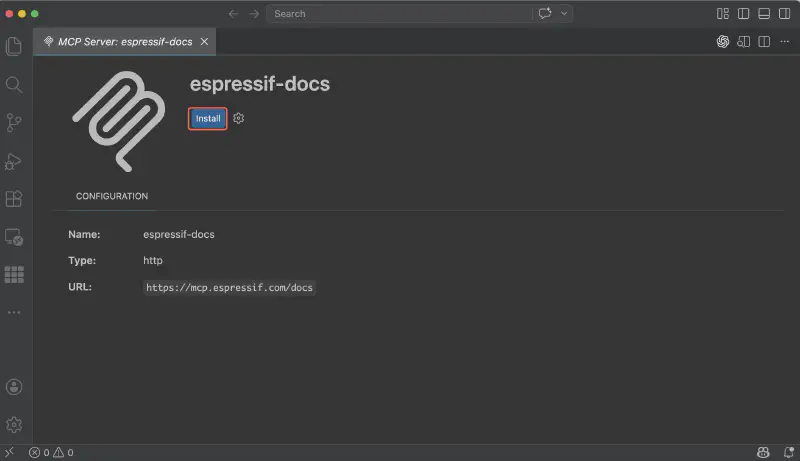Screen dimensions: 800x461
Task: Click the open-to-side preview editor icon
Action: (743, 42)
